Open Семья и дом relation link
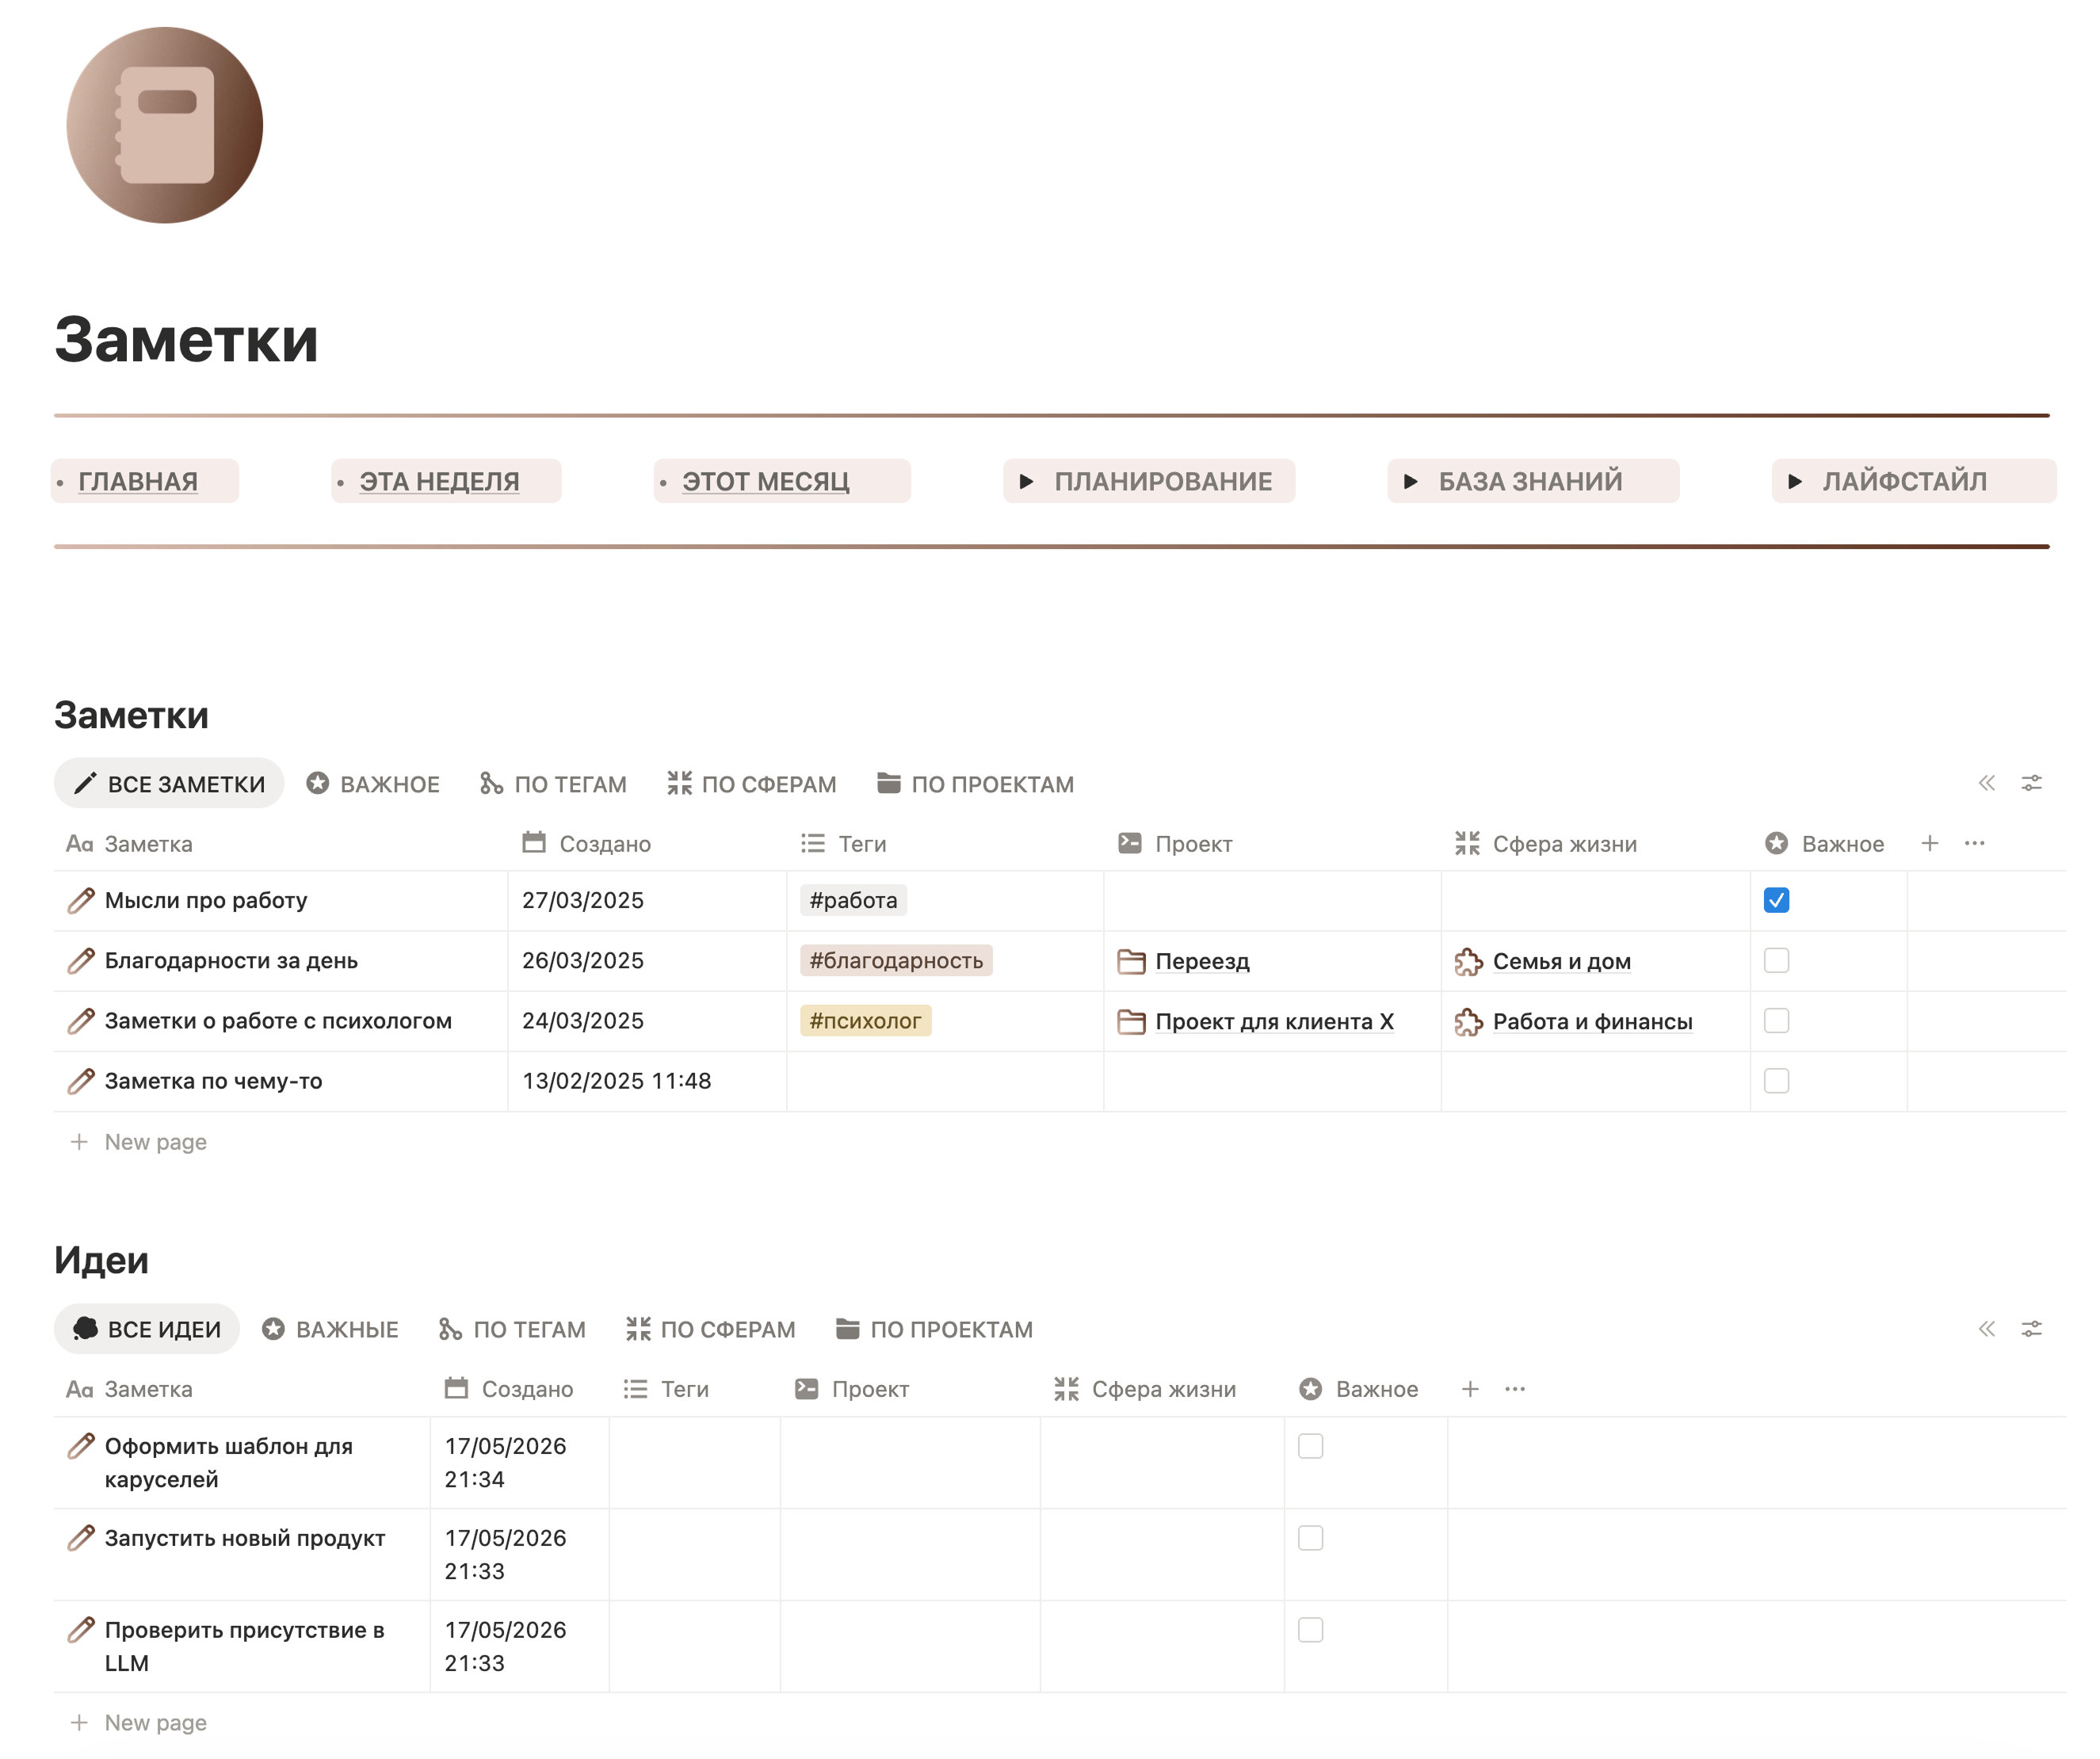Image resolution: width=2100 pixels, height=1759 pixels. pos(1561,961)
